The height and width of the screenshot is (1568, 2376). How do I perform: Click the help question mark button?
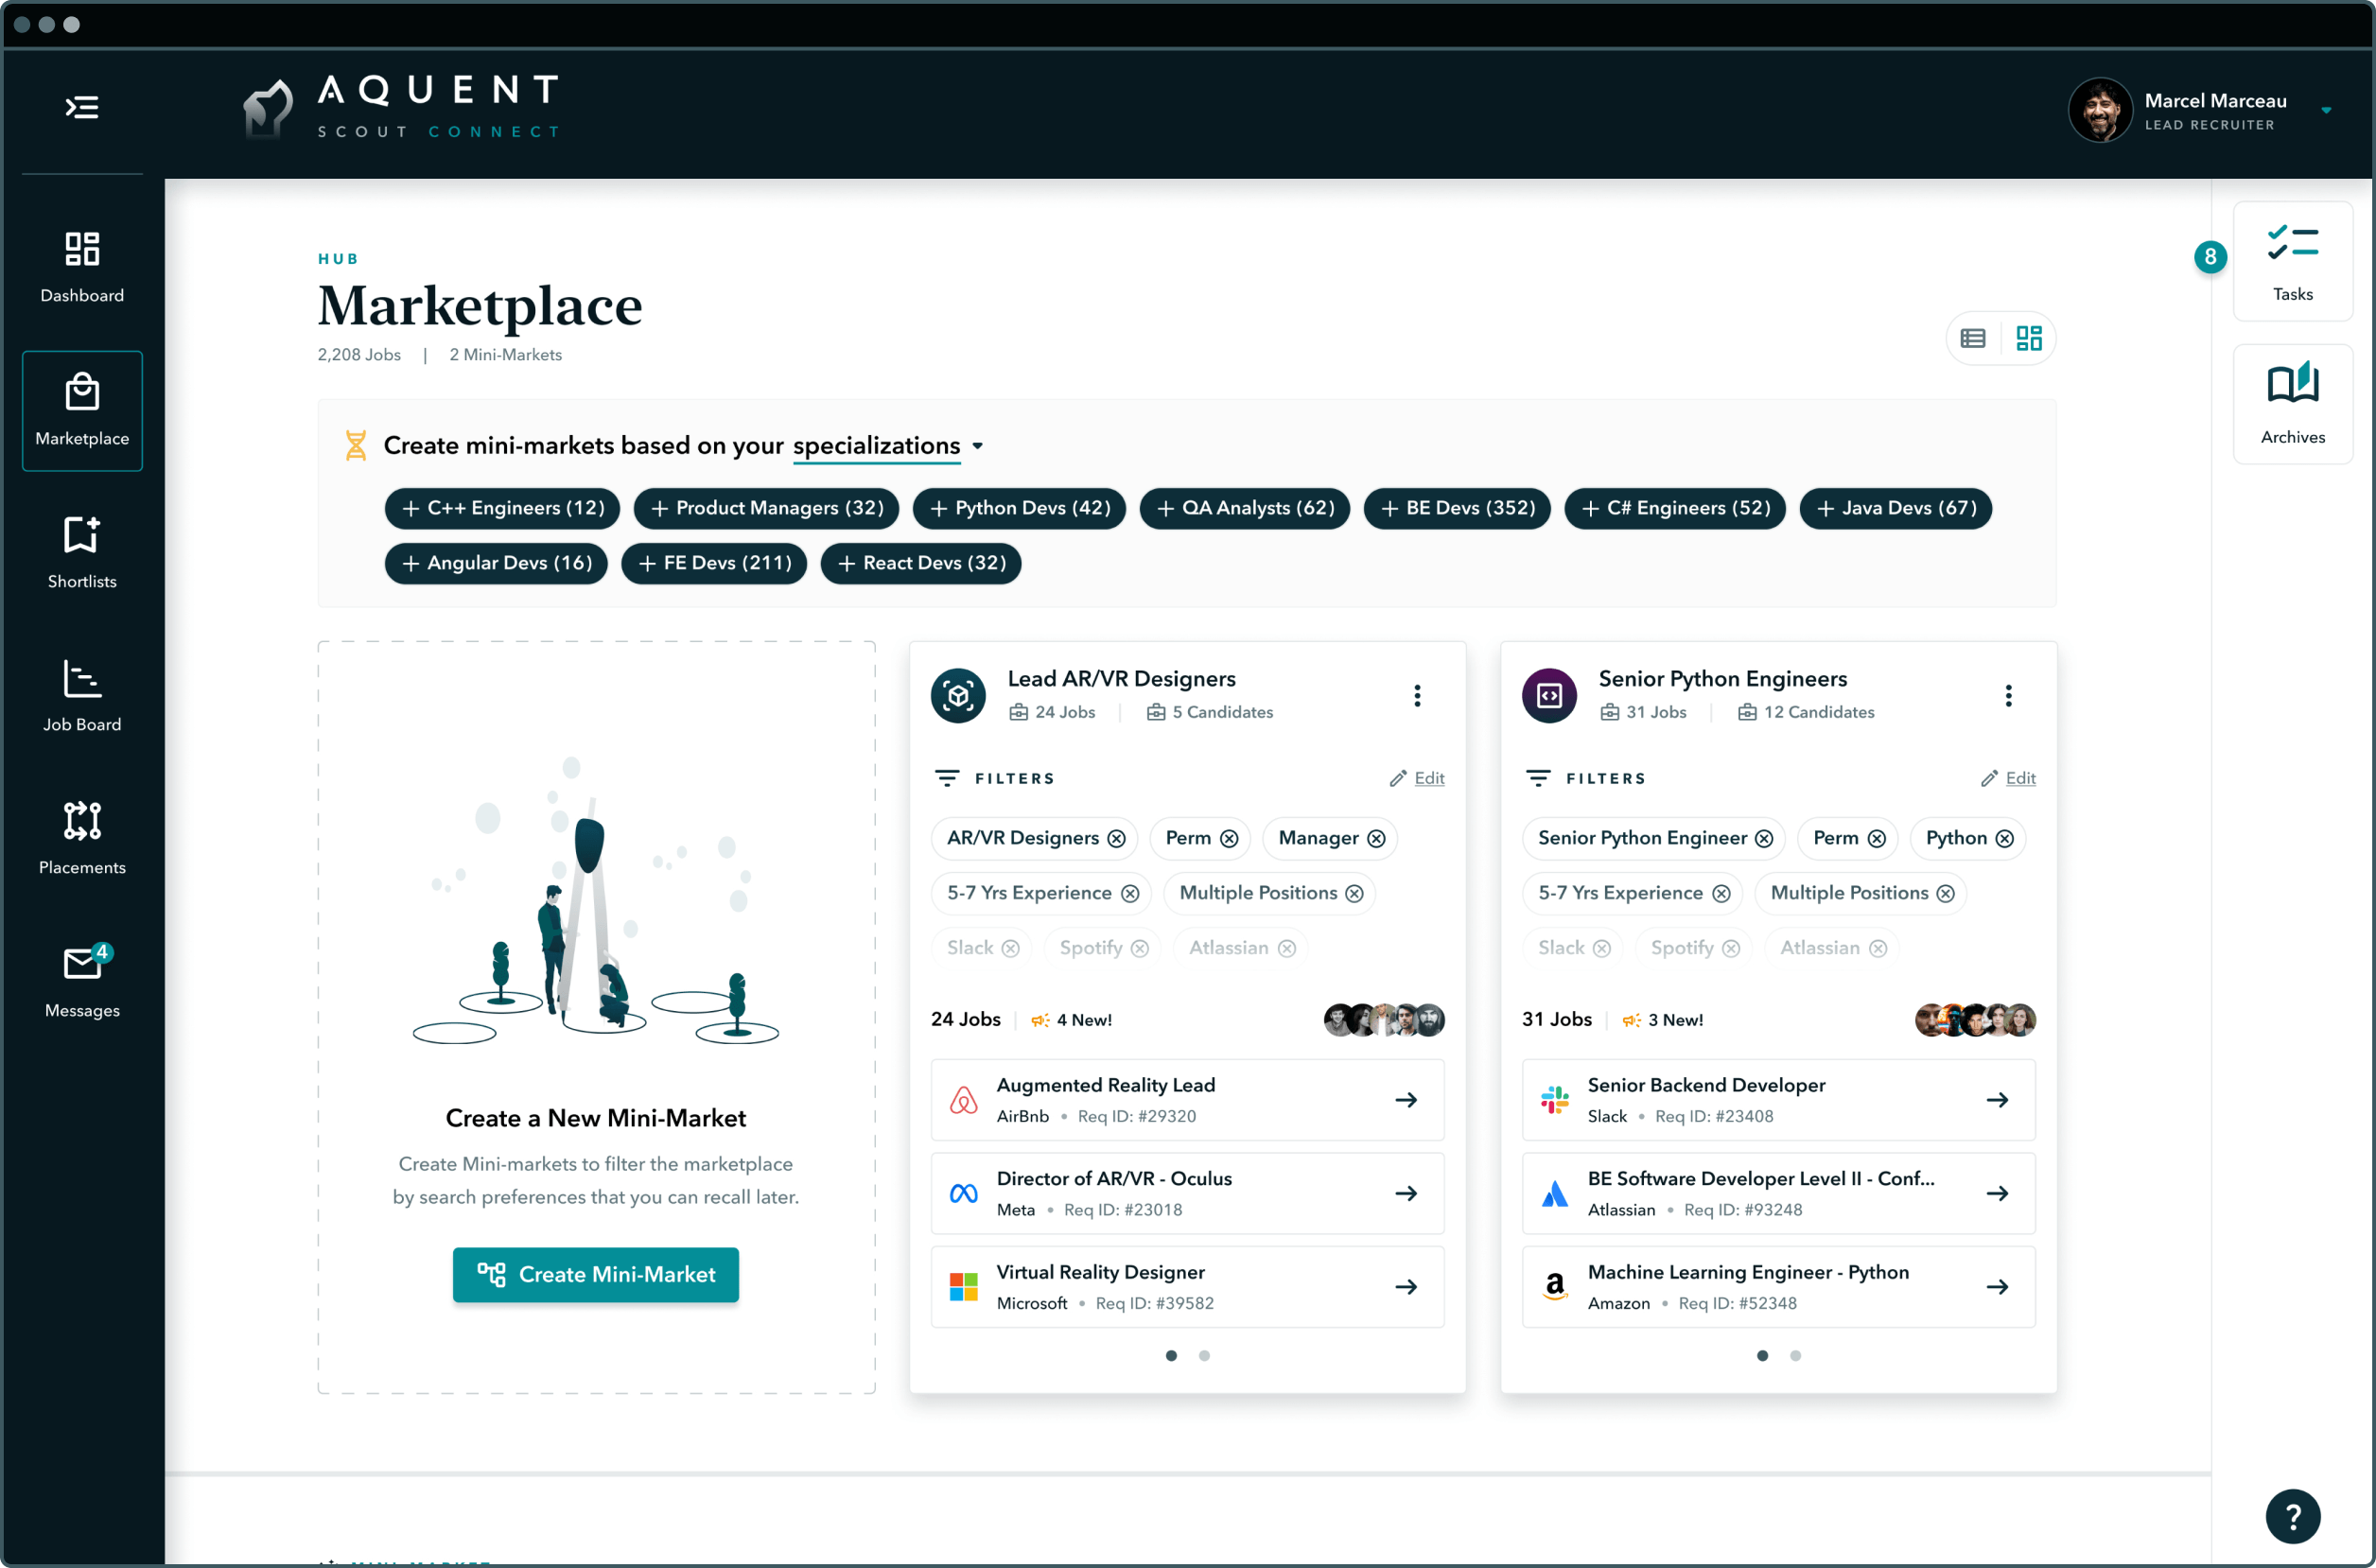coord(2292,1516)
